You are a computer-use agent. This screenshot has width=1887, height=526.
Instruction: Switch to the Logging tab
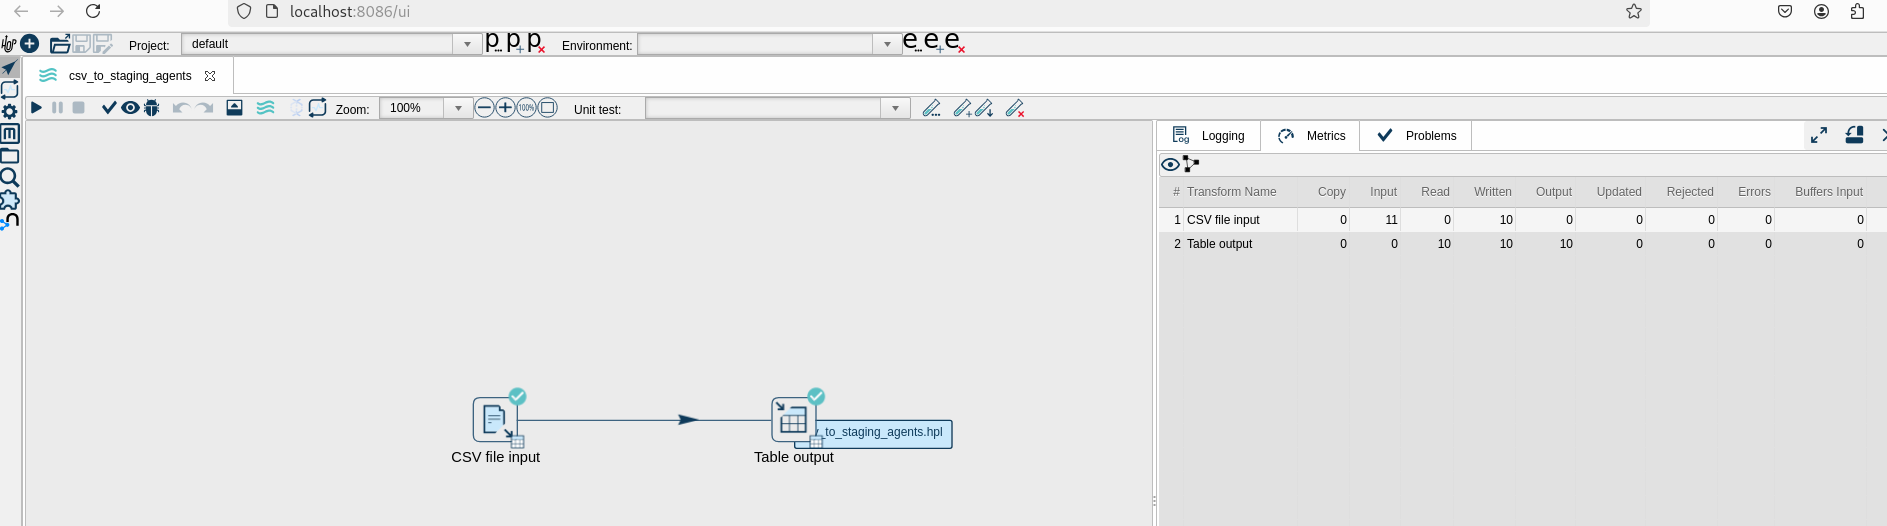pyautogui.click(x=1209, y=136)
